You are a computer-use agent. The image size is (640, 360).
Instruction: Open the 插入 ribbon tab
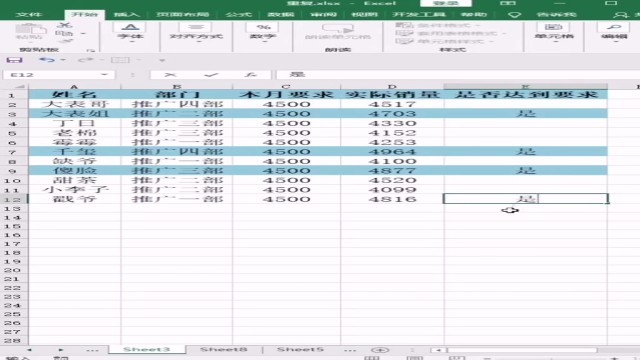click(x=127, y=15)
